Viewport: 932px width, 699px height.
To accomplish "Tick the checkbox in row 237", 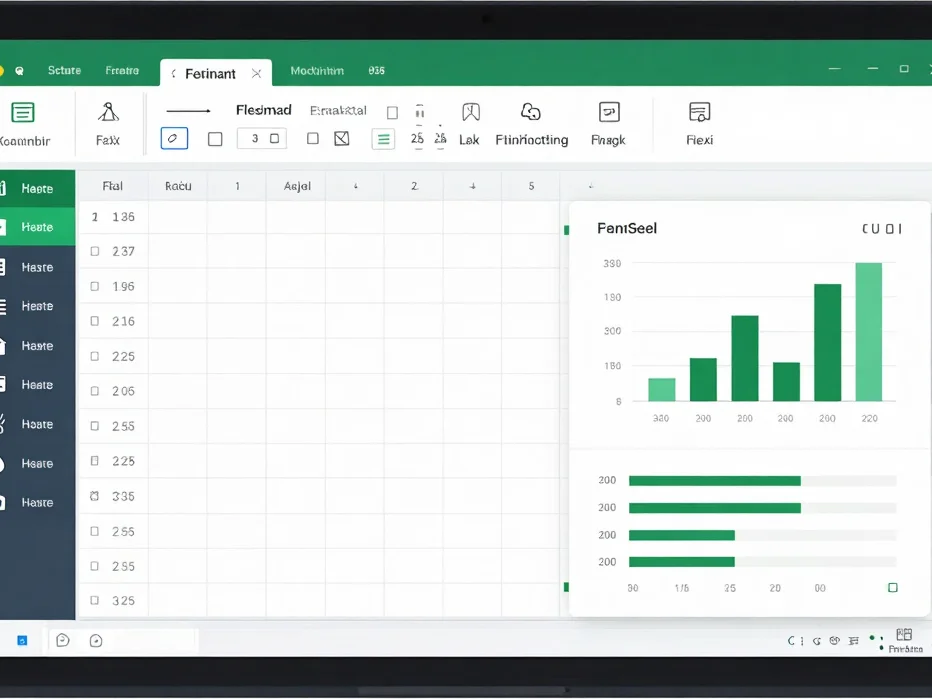I will coord(95,251).
